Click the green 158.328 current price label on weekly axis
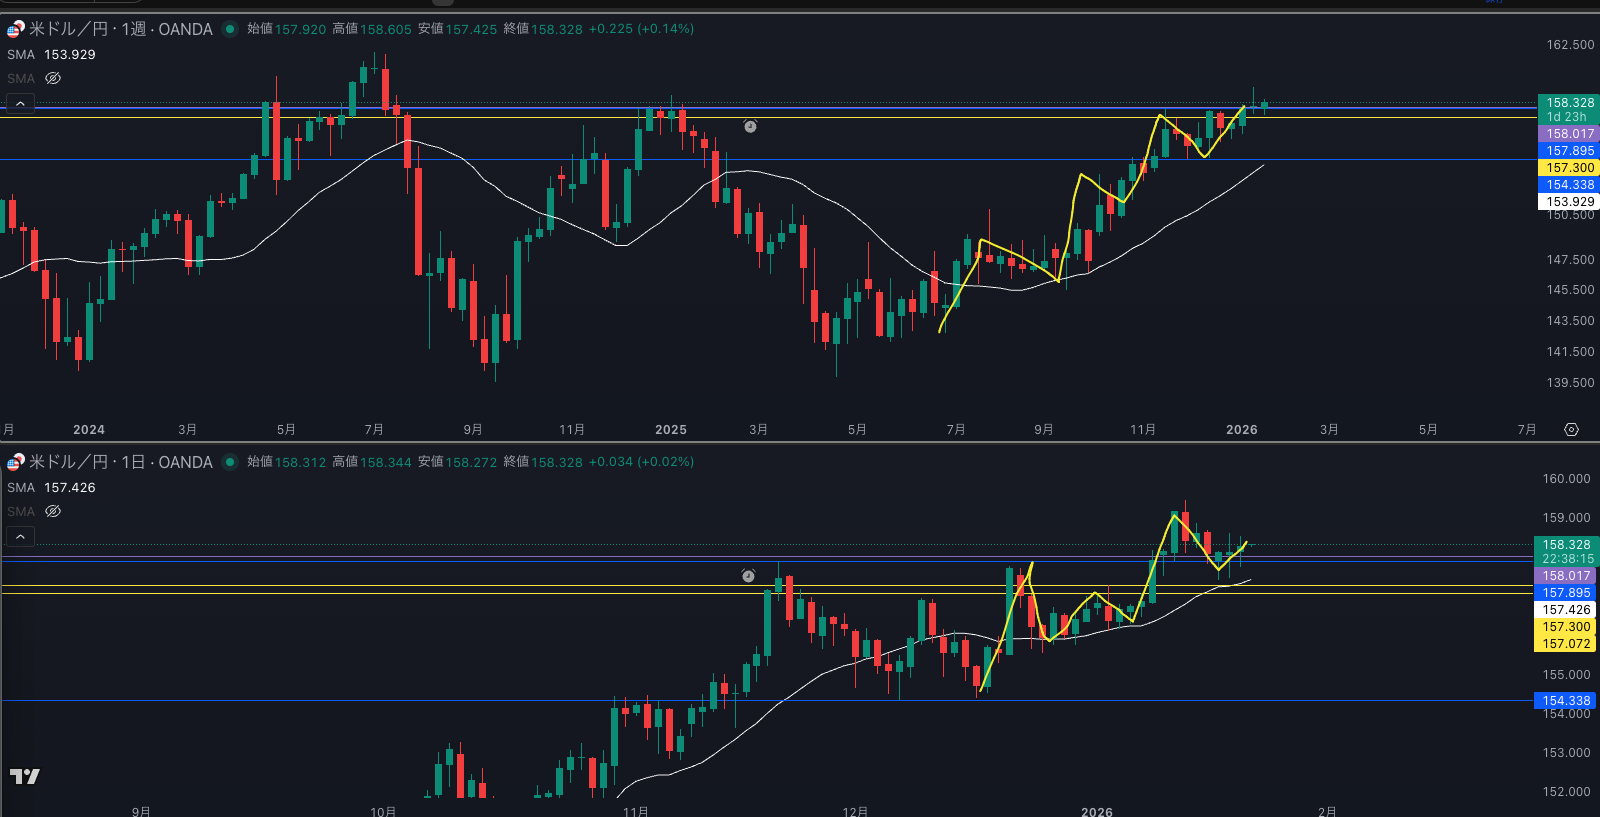1600x817 pixels. [1568, 103]
